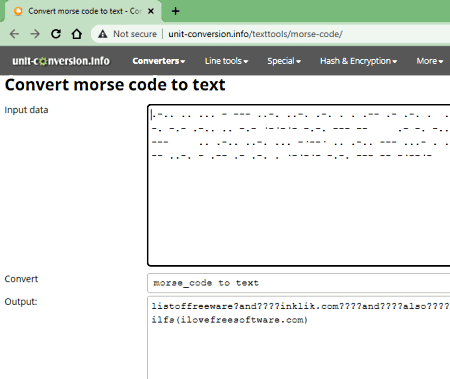Viewport: 450px width, 379px height.
Task: Select the Convert morse code to text tab
Action: coord(83,11)
